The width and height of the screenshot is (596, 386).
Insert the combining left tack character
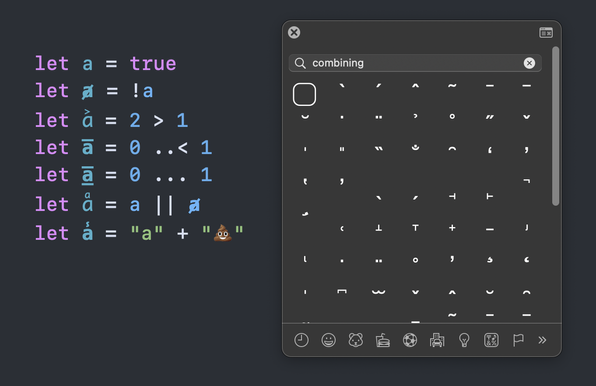[x=452, y=196]
